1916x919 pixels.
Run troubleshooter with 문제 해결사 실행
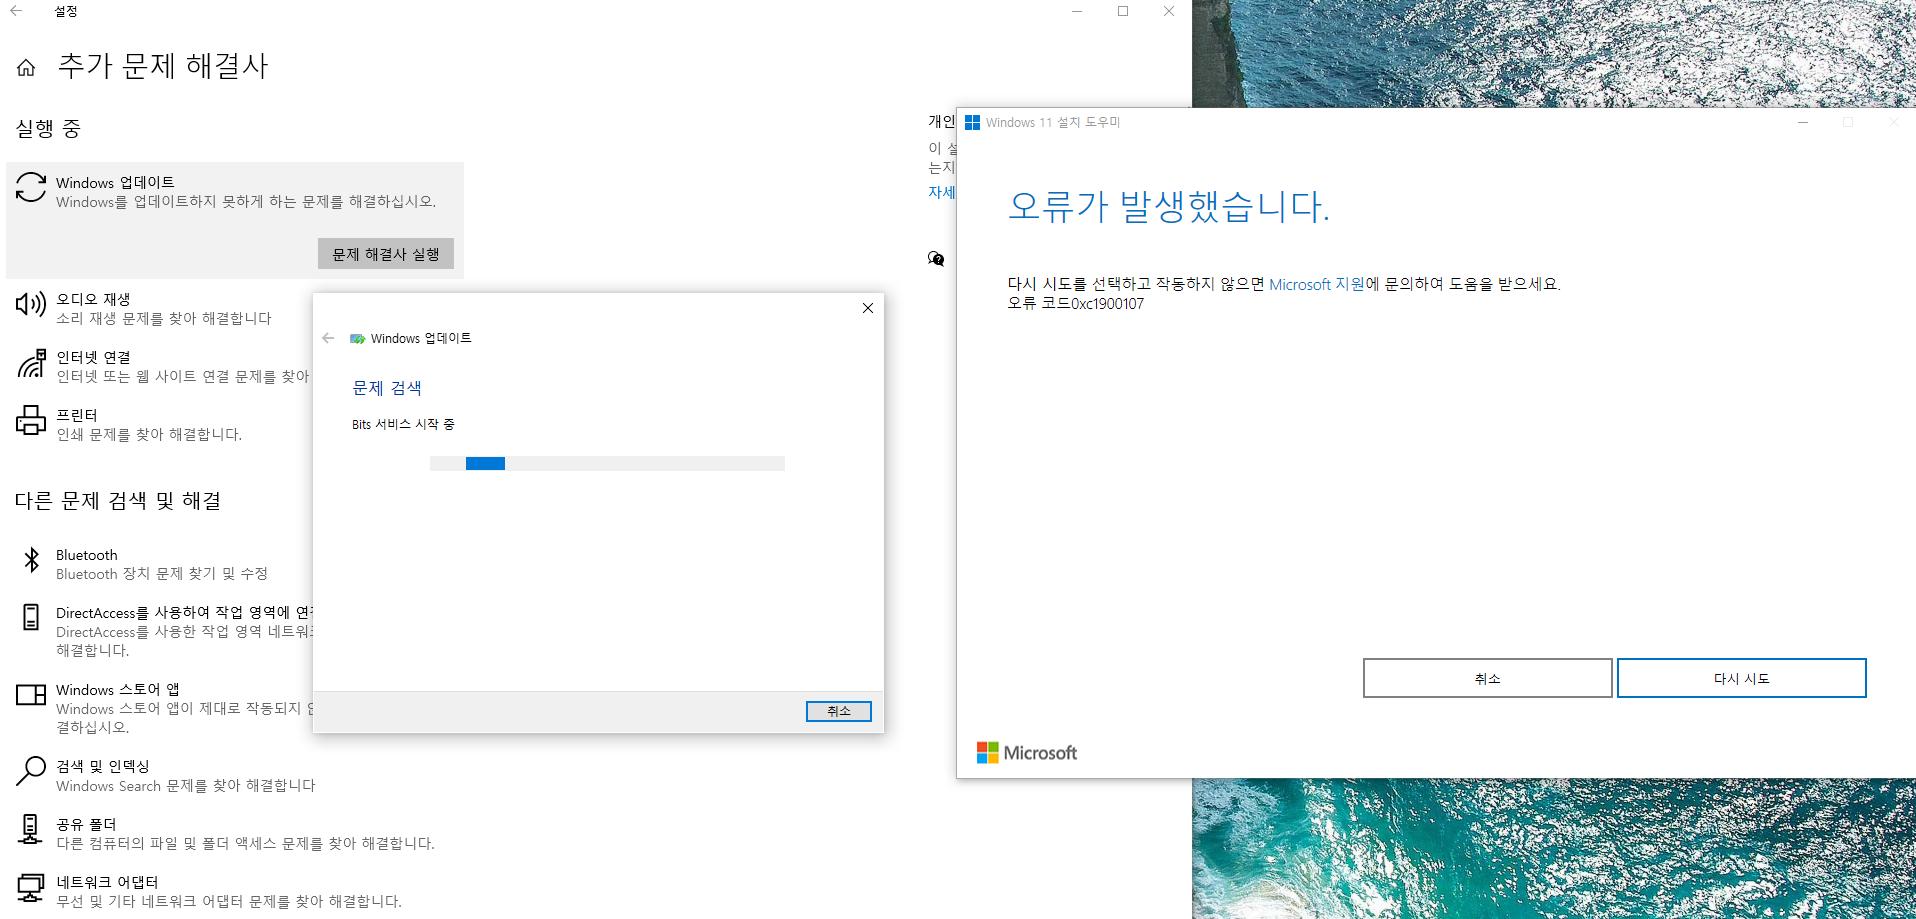[x=386, y=254]
